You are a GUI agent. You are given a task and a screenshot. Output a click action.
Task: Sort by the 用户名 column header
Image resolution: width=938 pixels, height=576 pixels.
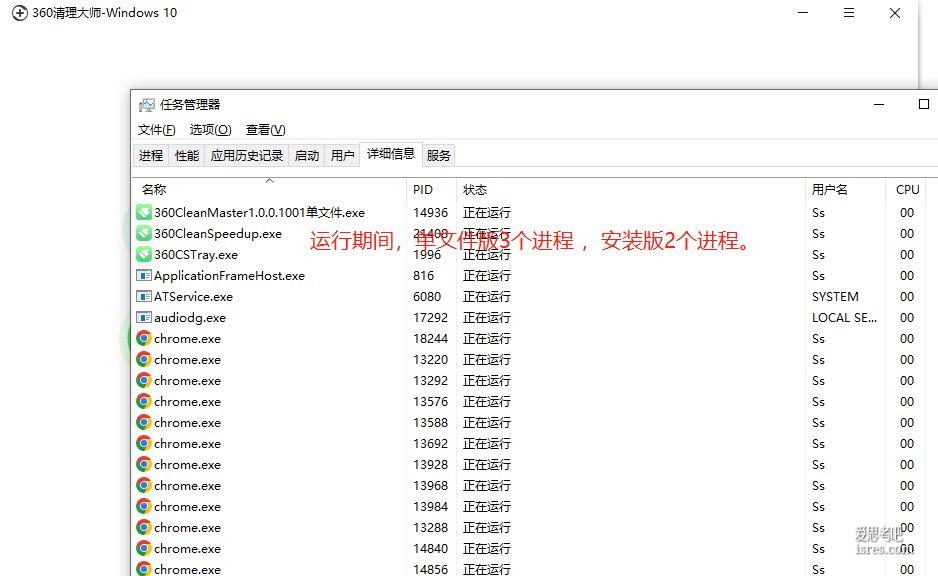[x=845, y=190]
